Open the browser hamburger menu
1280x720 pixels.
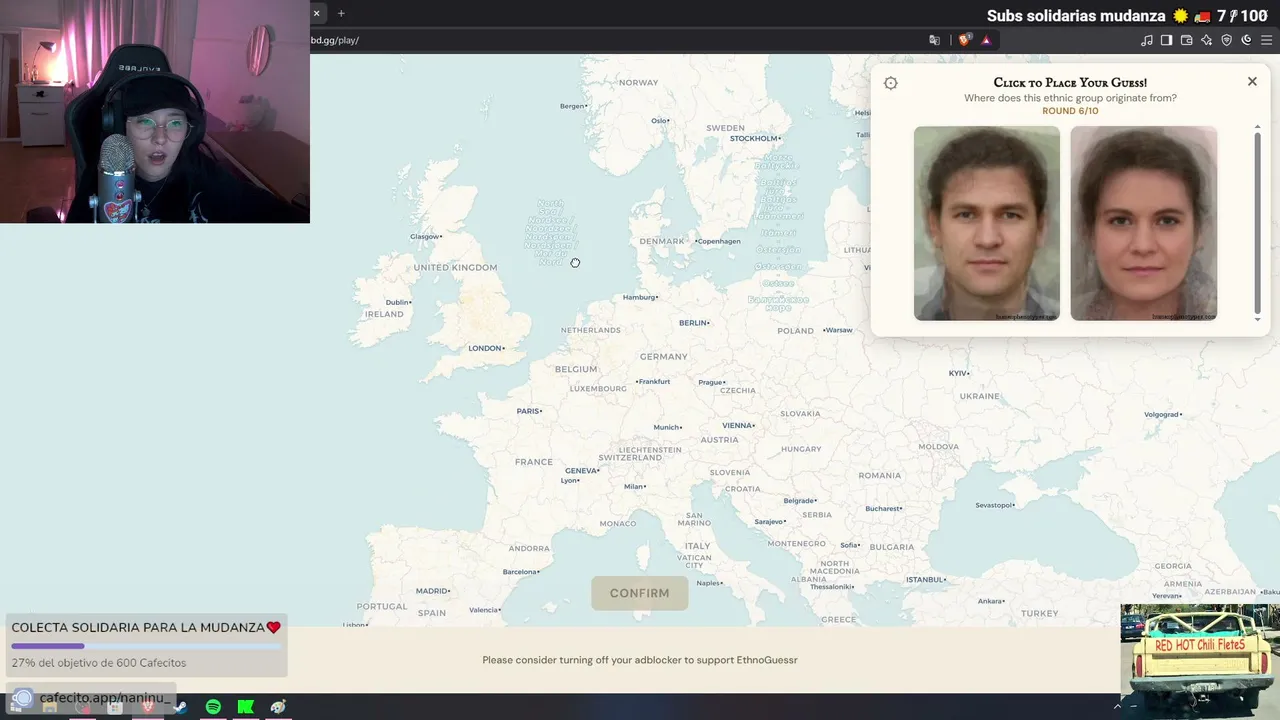click(1267, 40)
